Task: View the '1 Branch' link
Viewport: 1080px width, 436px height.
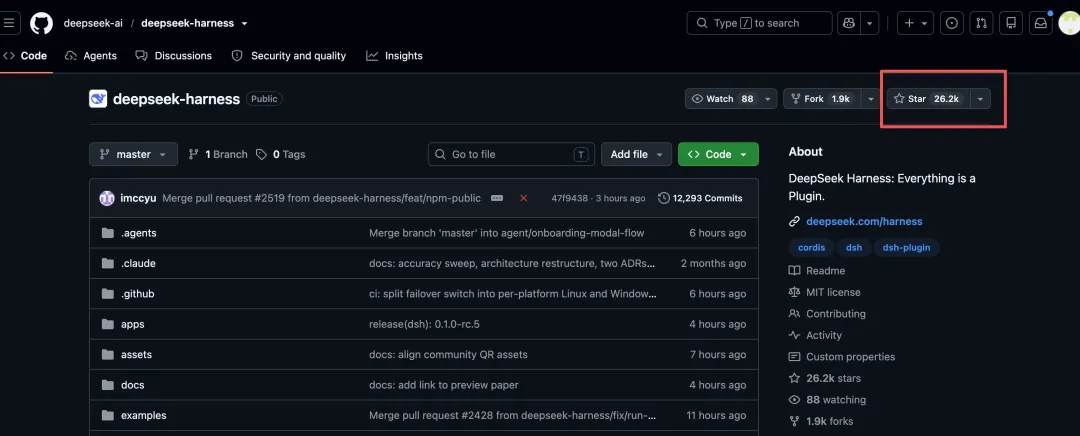Action: (218, 154)
